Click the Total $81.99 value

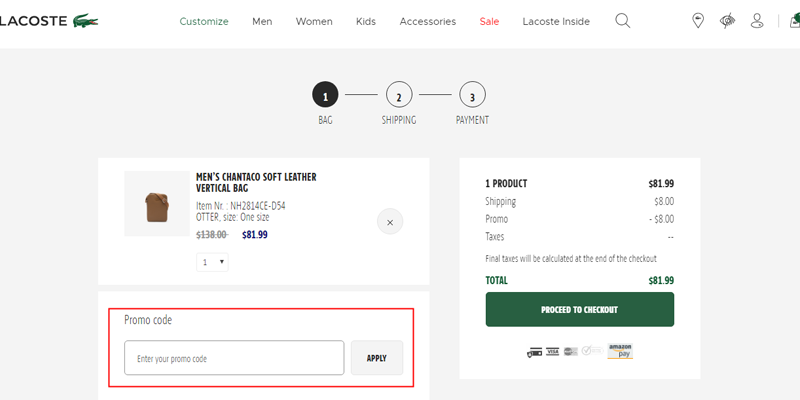[661, 280]
